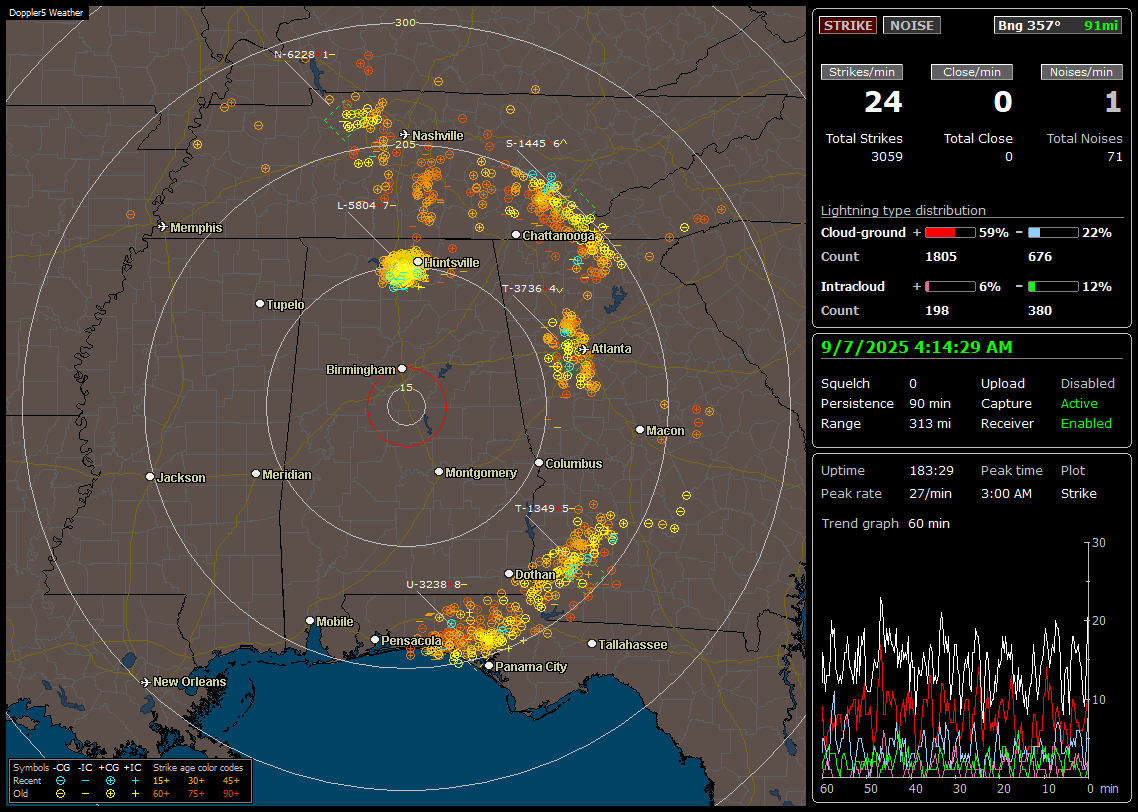The image size is (1138, 812).
Task: Click the 300 mile range ring label
Action: click(405, 22)
